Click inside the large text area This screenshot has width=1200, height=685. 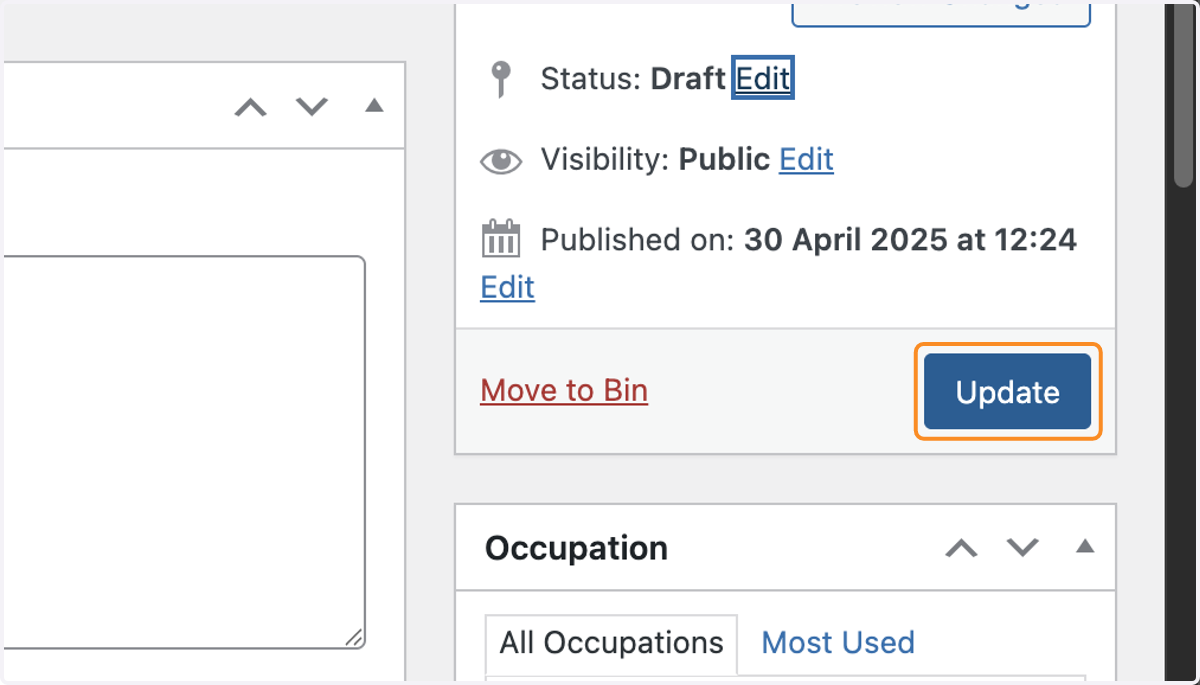182,453
